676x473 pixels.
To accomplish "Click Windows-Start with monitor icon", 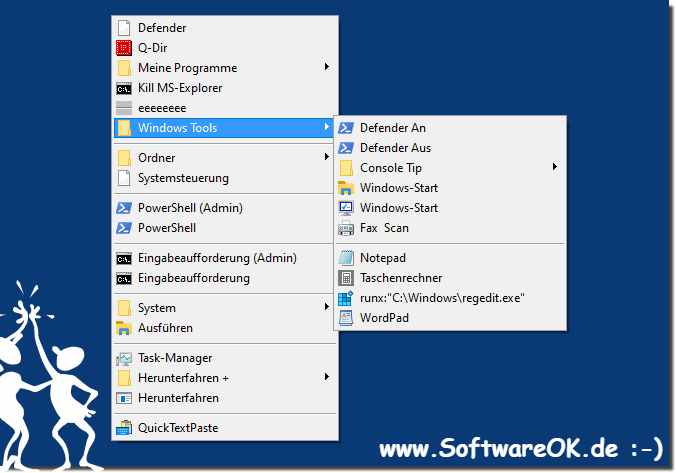I will point(450,208).
